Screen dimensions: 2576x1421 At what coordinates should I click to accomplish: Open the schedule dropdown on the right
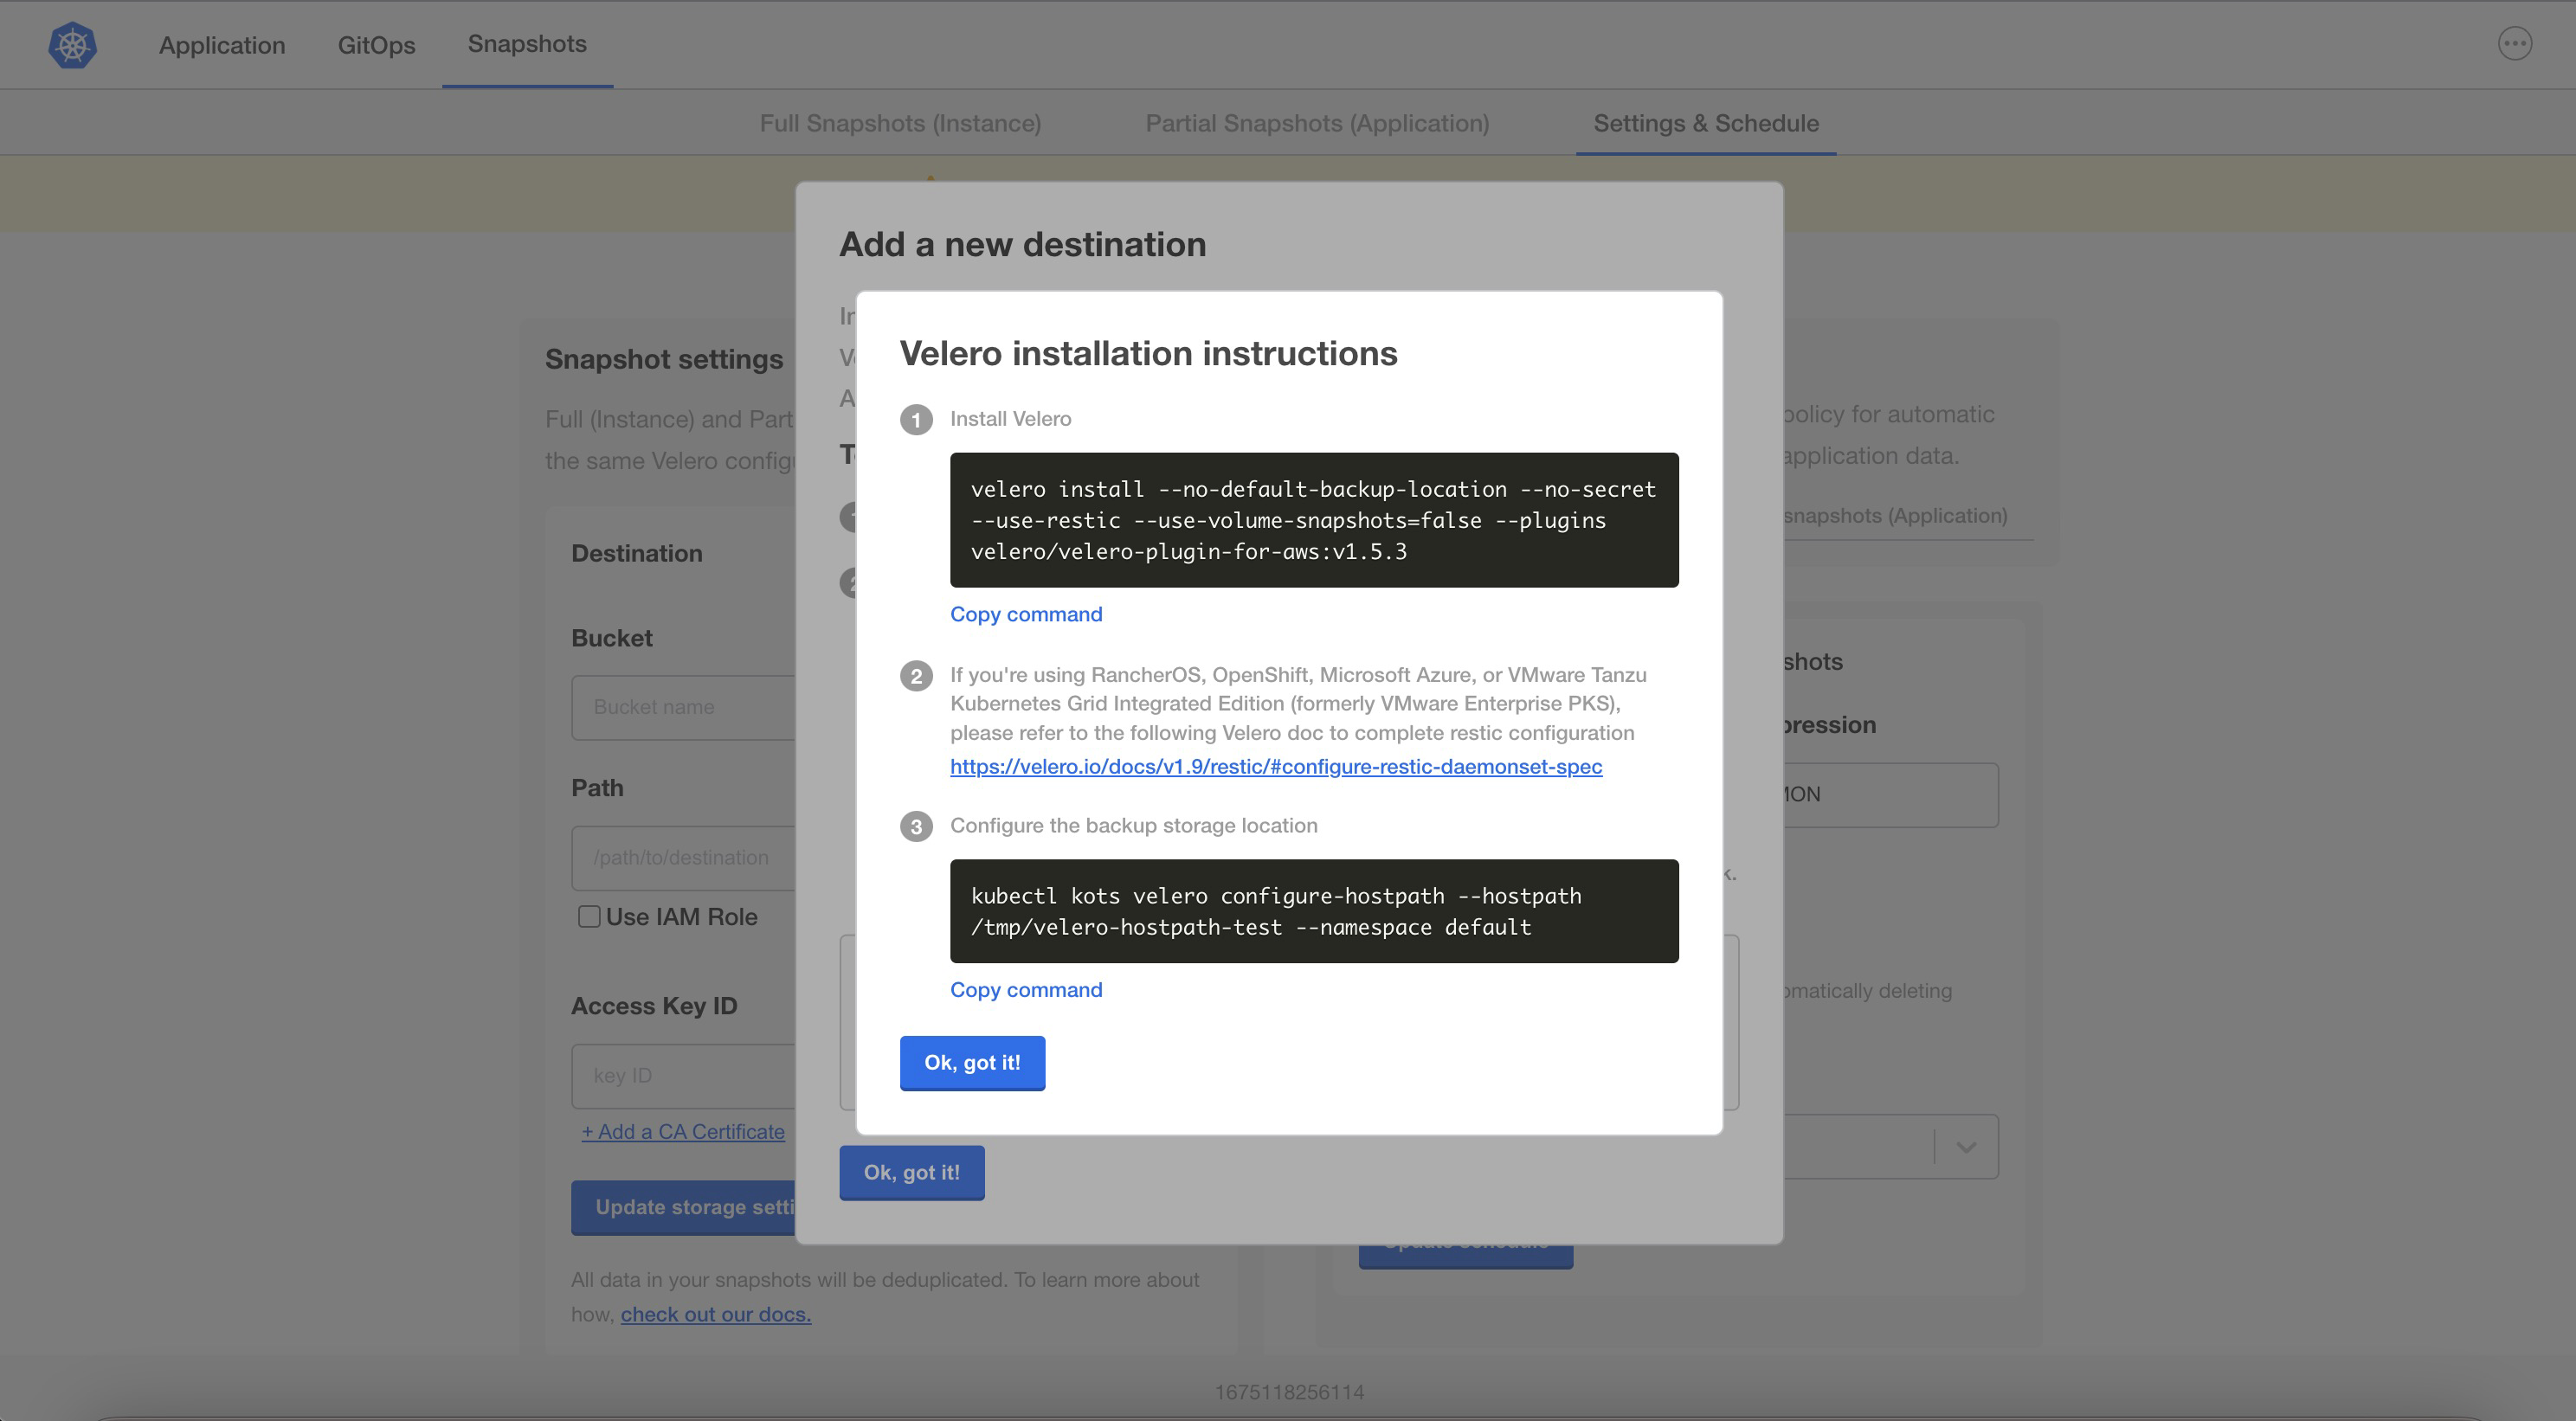tap(1965, 1146)
